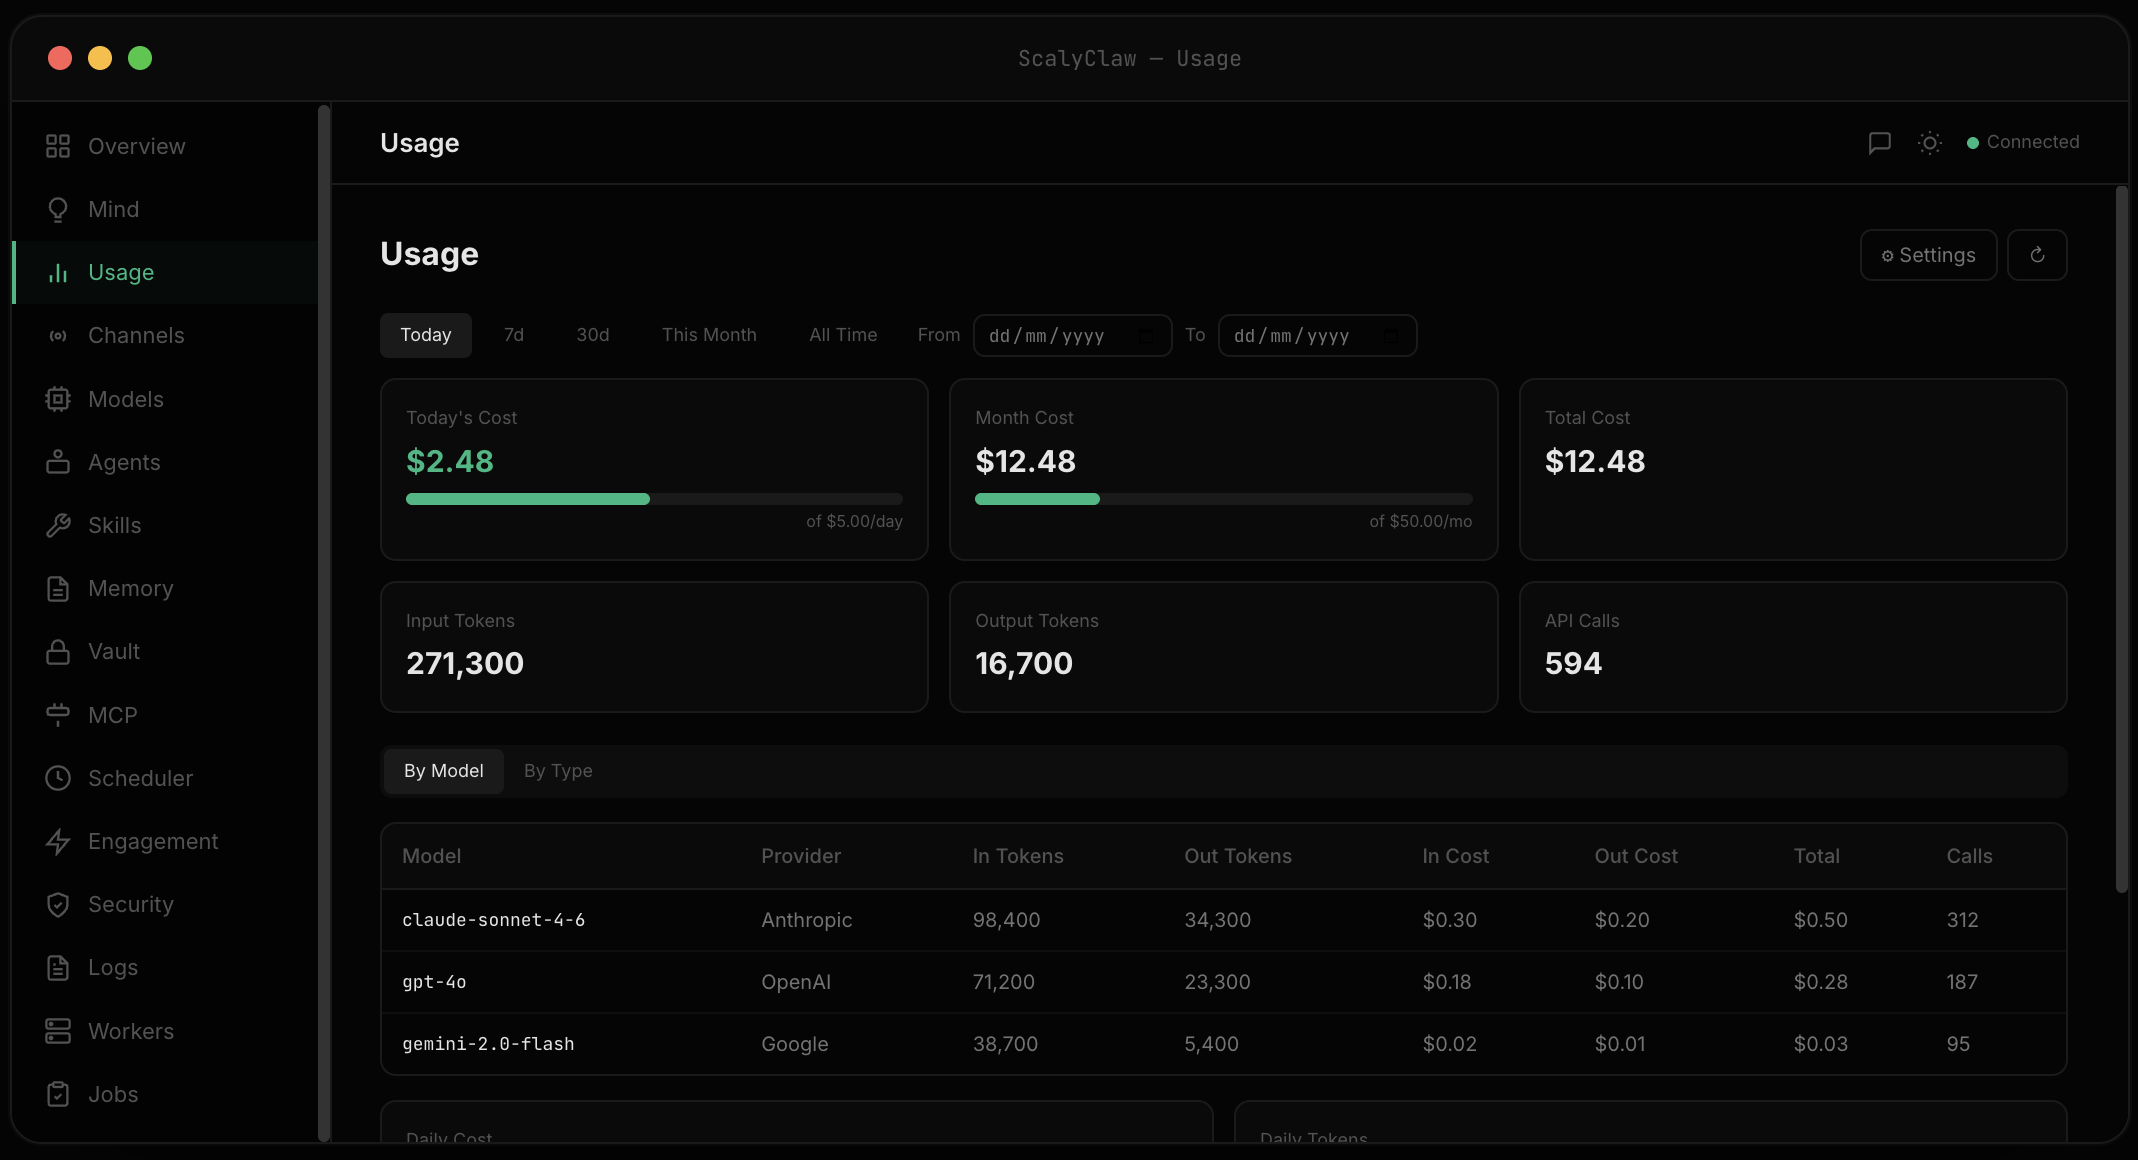Viewport: 2138px width, 1160px height.
Task: Select the Channels sidebar icon
Action: (x=58, y=335)
